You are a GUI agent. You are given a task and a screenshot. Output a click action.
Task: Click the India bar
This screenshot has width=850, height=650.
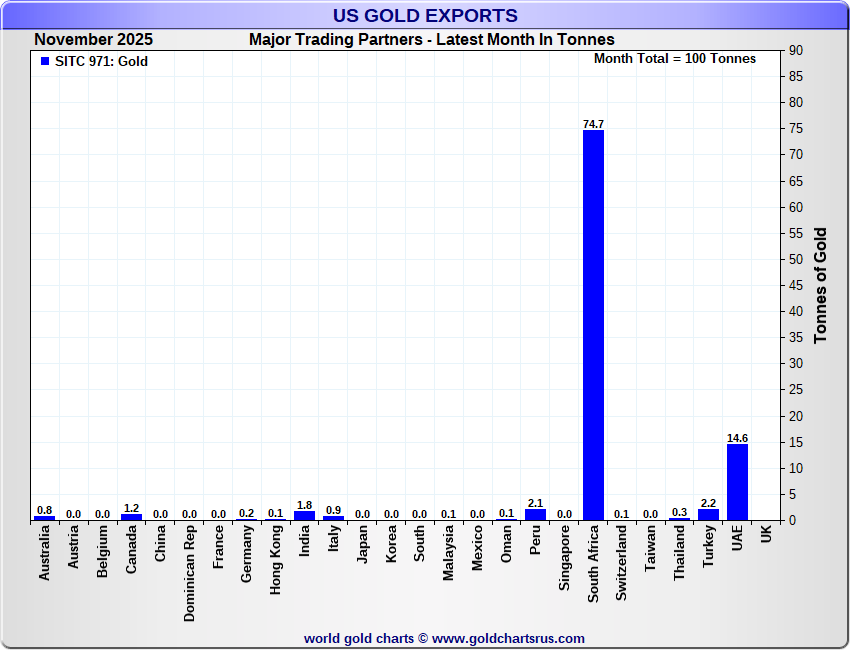[305, 516]
